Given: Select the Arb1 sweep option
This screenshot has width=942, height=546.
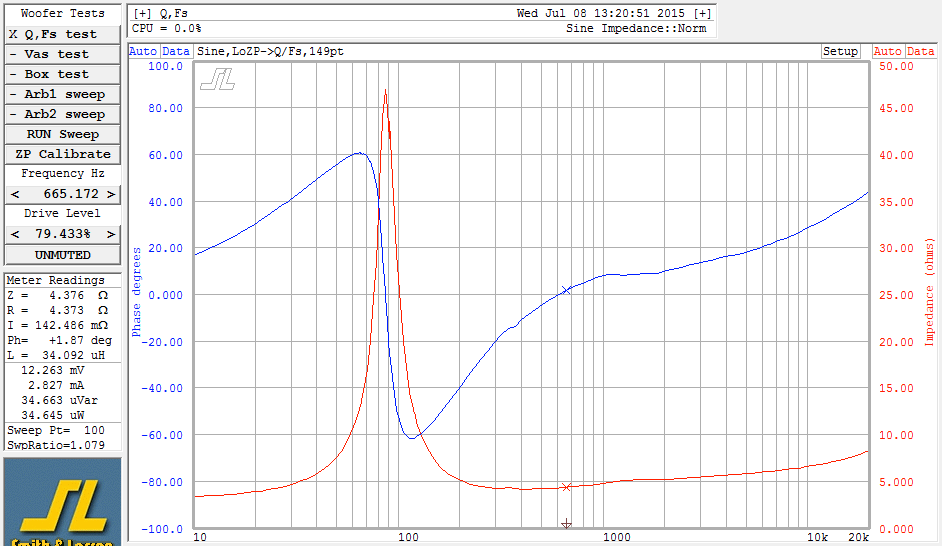Looking at the screenshot, I should coord(62,94).
